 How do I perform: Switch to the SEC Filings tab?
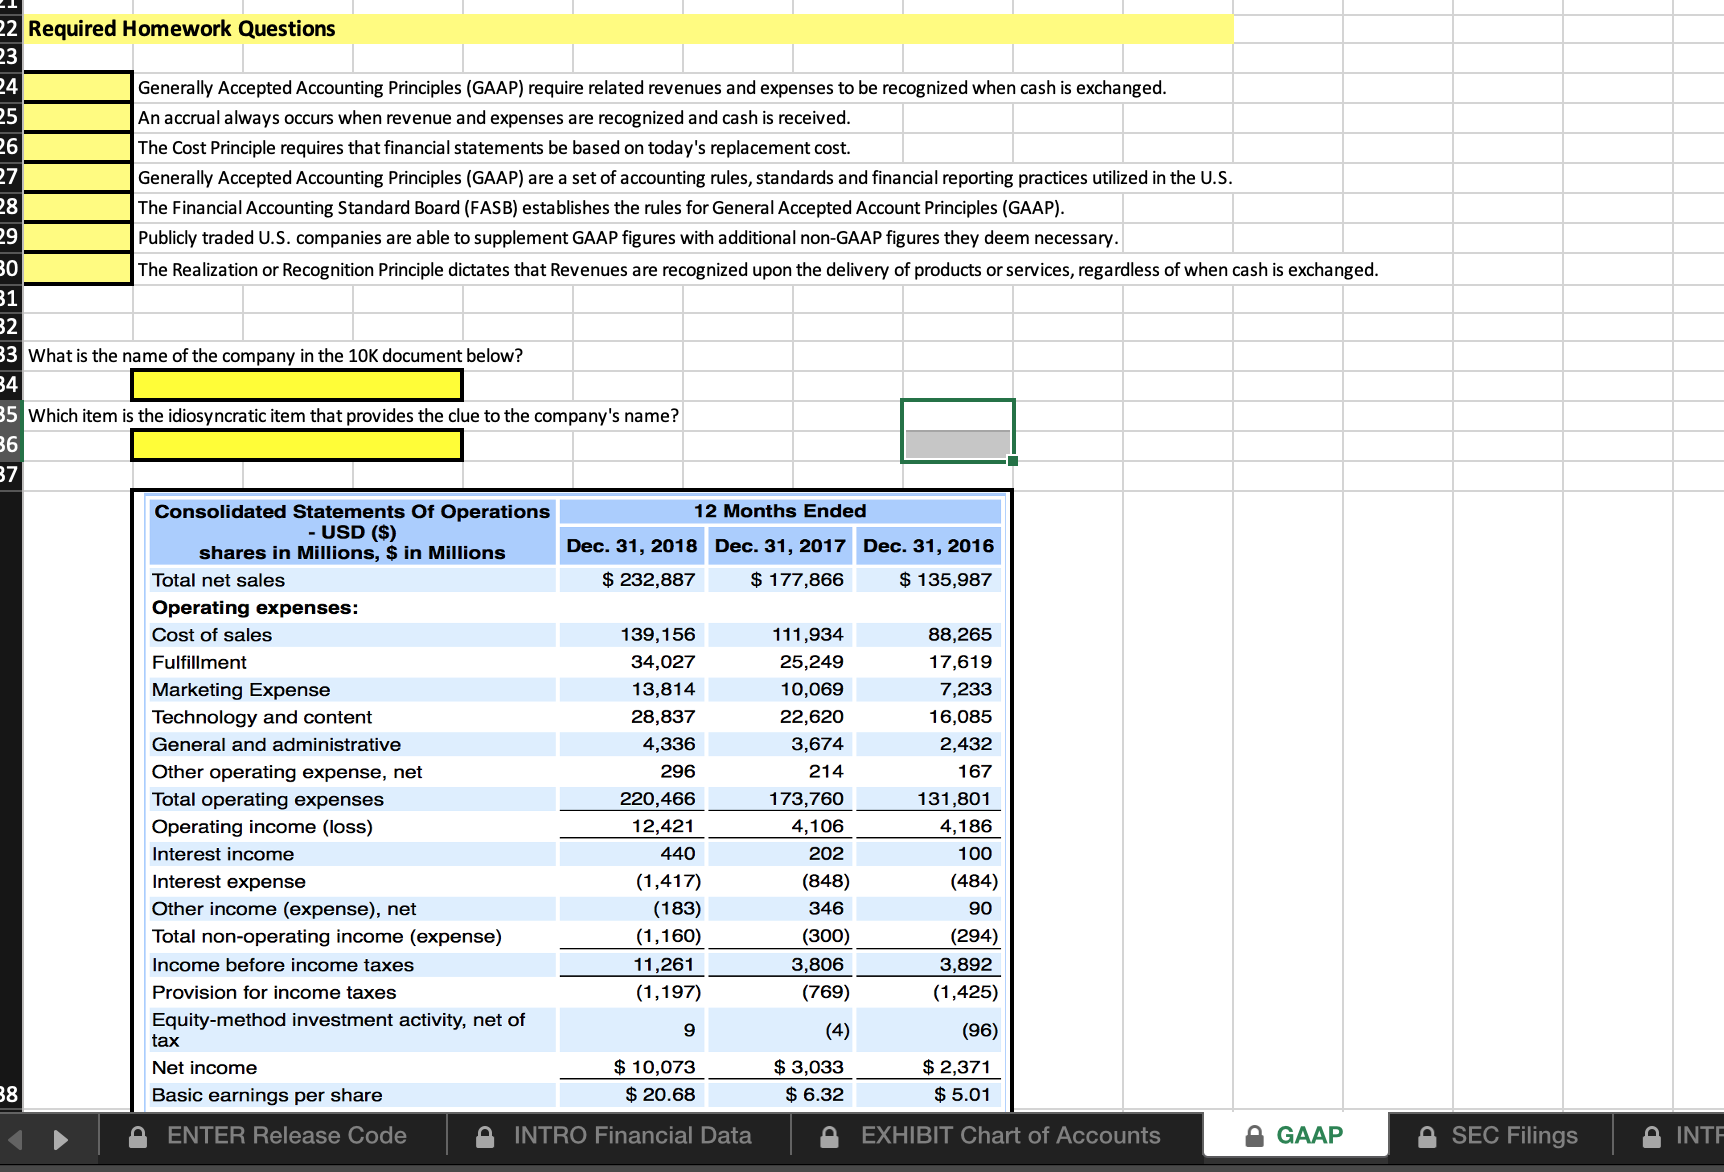[x=1500, y=1136]
